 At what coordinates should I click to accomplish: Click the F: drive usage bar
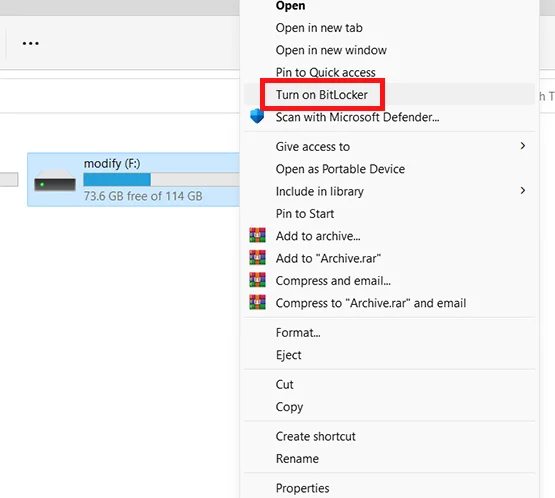[161, 179]
